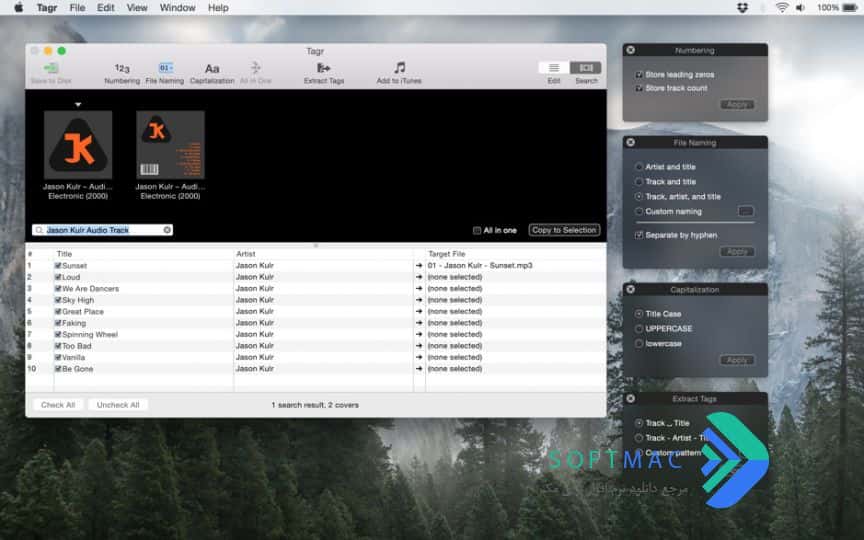This screenshot has width=864, height=540.
Task: Apply the File Naming settings
Action: click(x=737, y=252)
